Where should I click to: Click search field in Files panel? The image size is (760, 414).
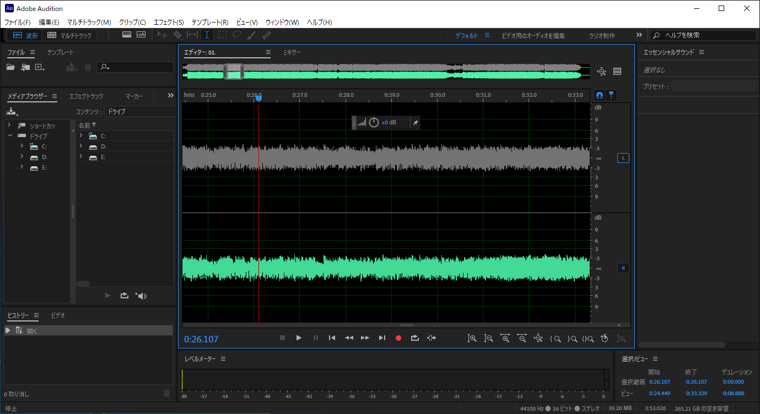[135, 67]
